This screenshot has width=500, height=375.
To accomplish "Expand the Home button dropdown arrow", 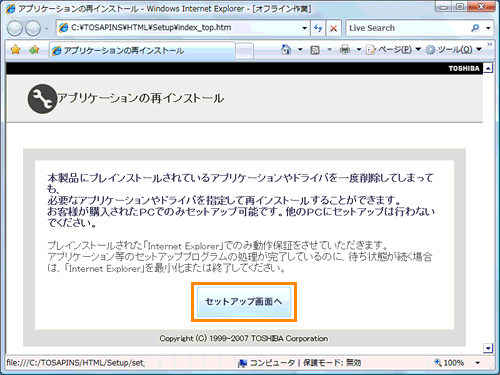I will point(300,50).
